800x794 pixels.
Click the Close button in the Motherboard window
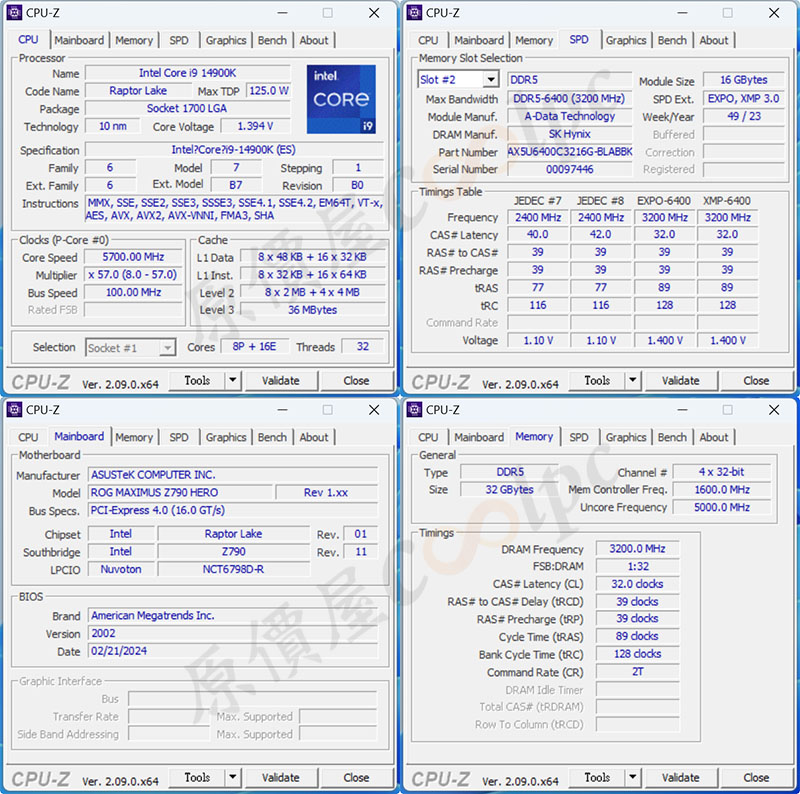pos(356,778)
